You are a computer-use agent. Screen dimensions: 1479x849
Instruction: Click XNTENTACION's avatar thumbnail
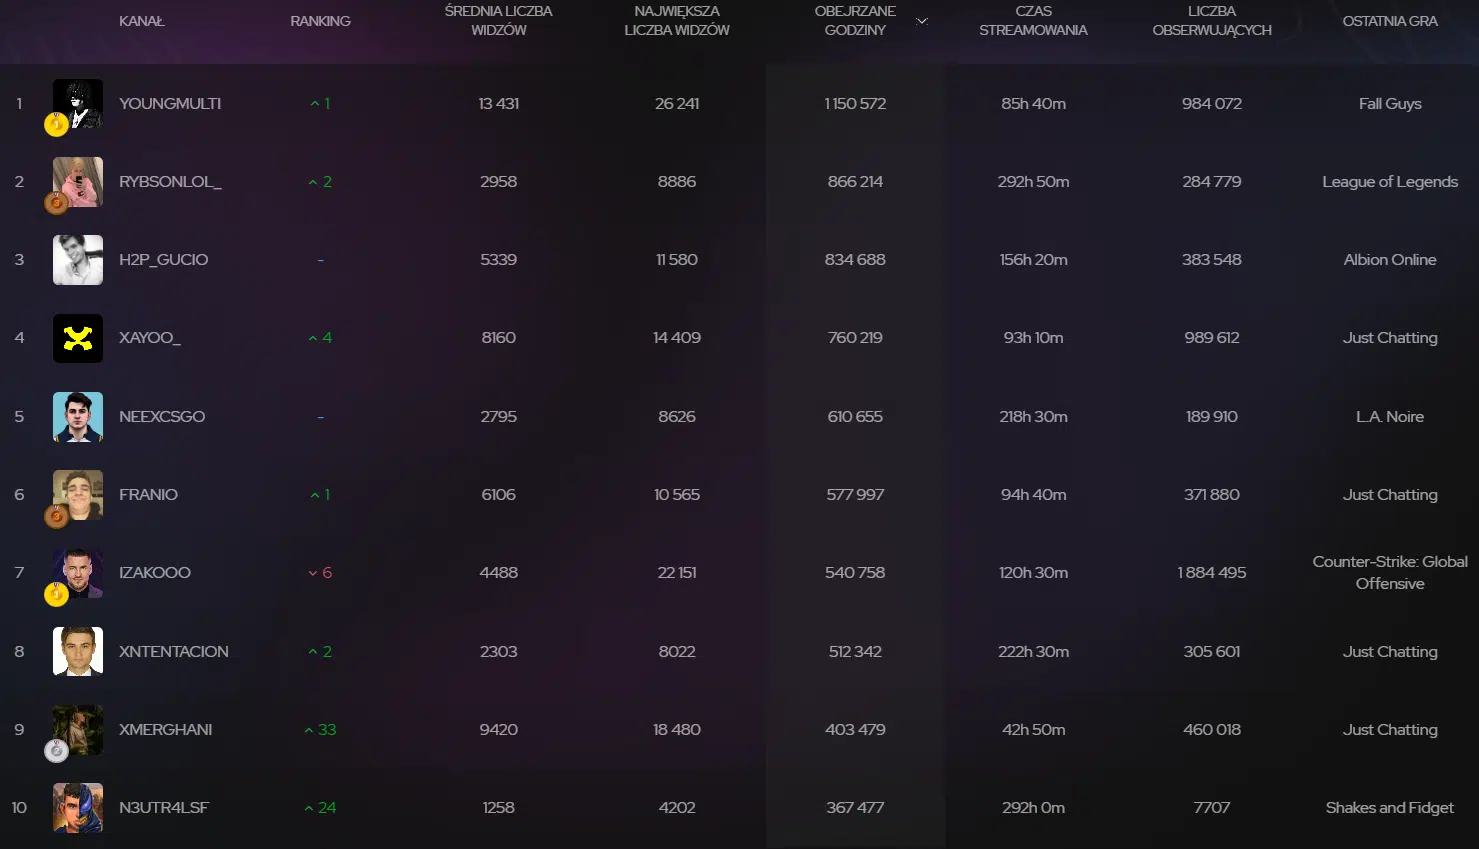click(78, 651)
